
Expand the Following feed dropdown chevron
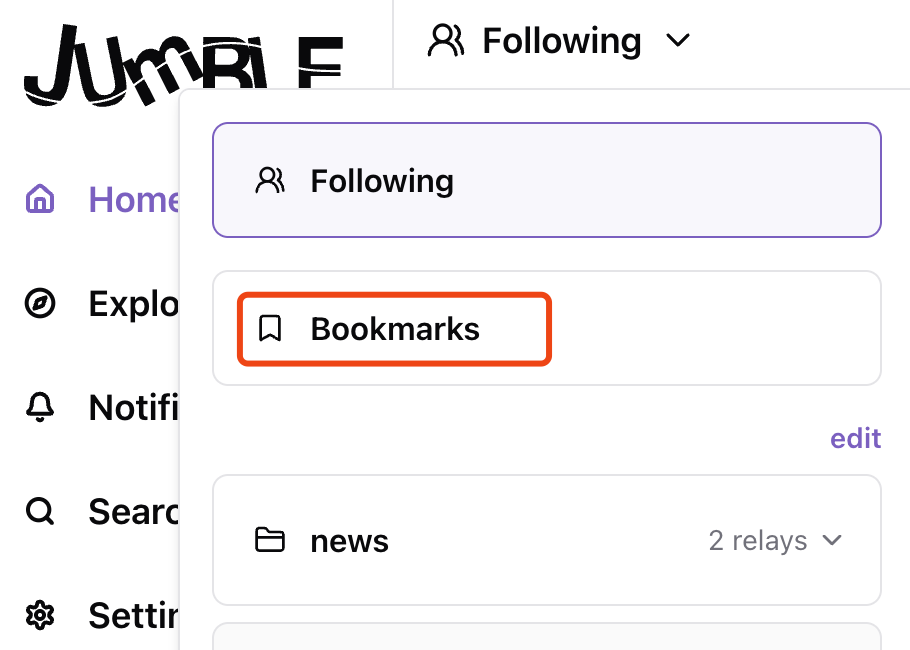point(678,41)
